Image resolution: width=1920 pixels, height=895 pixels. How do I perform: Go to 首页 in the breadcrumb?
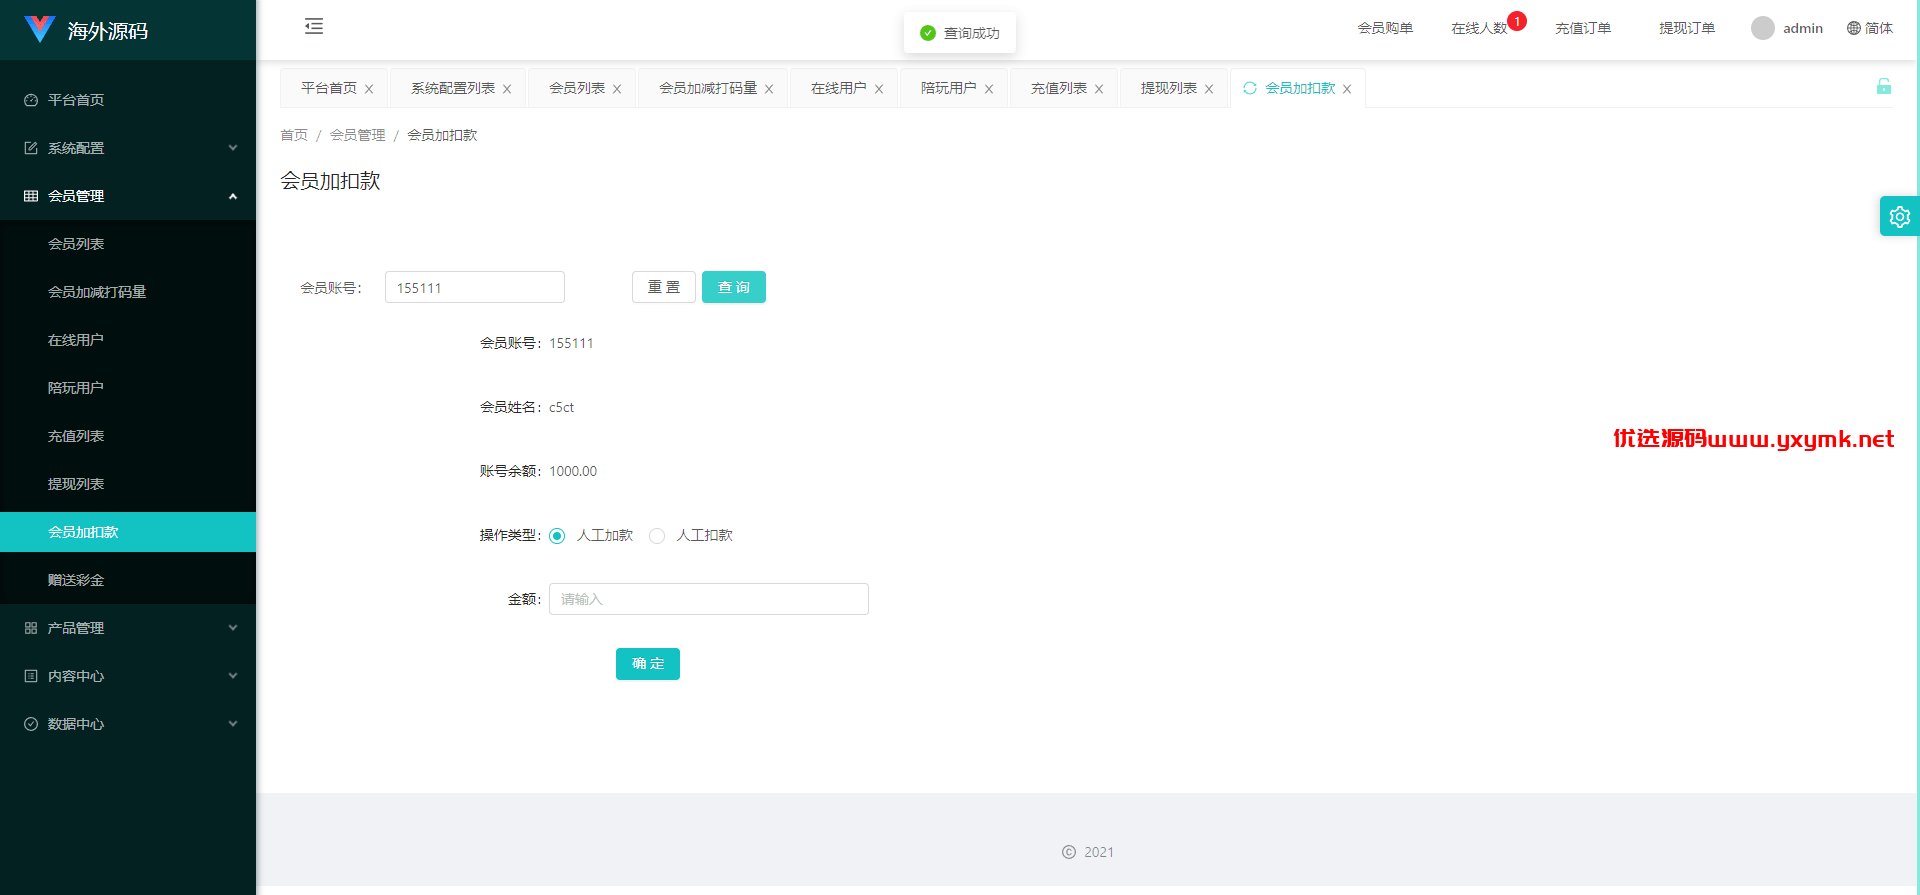click(294, 135)
